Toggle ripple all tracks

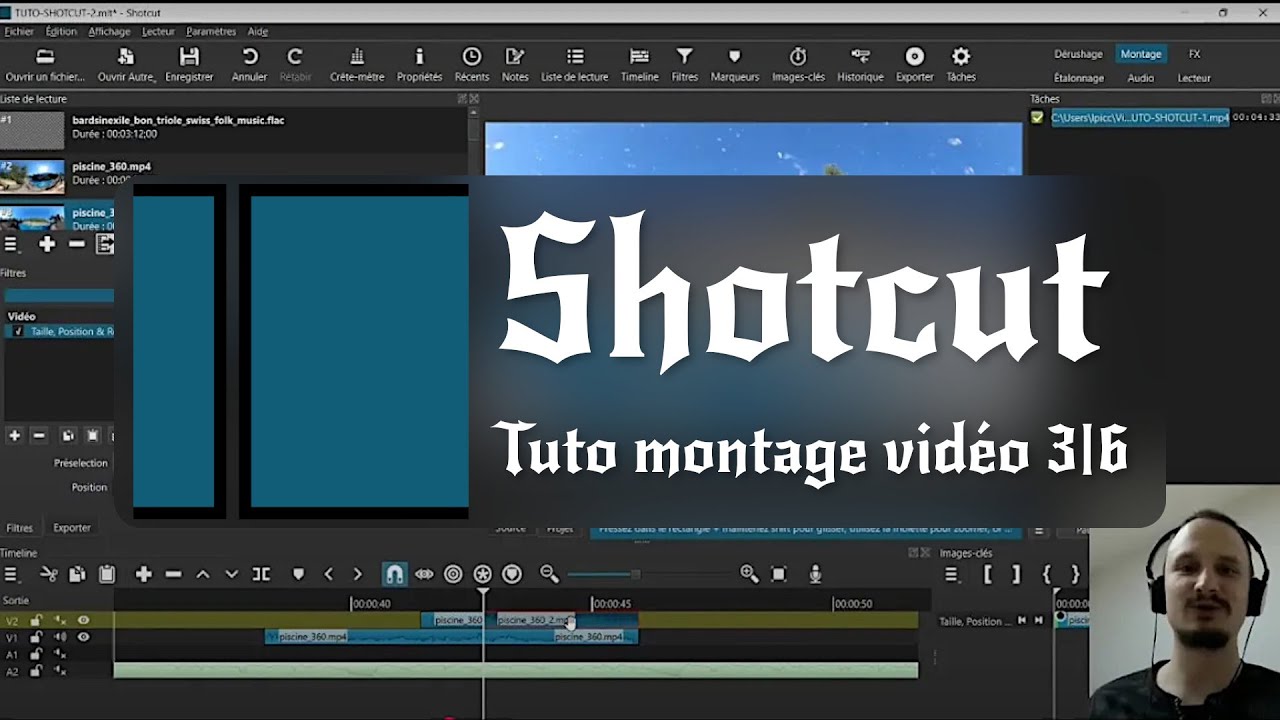coord(482,574)
